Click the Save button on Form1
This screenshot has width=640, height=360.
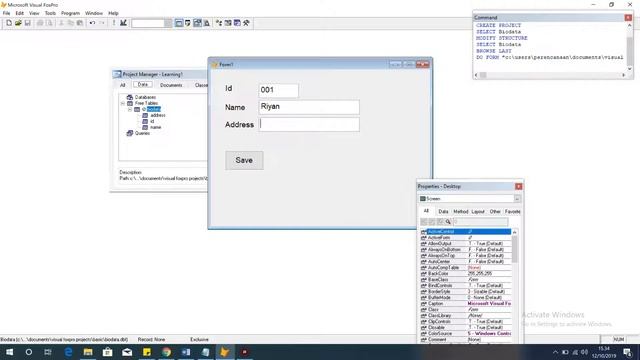(244, 160)
